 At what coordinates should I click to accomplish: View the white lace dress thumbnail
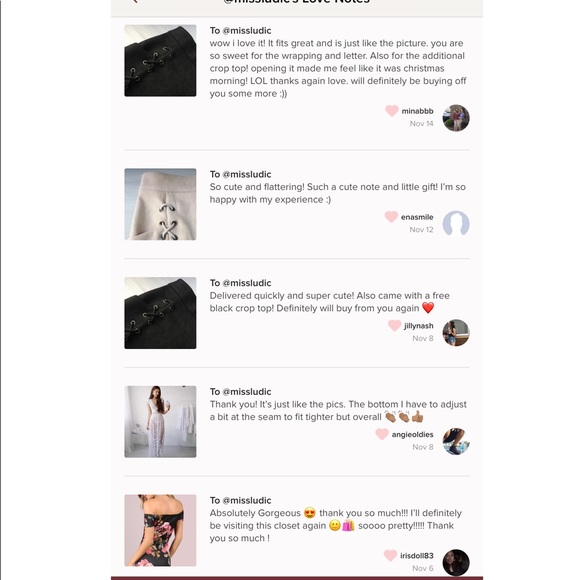[x=160, y=422]
